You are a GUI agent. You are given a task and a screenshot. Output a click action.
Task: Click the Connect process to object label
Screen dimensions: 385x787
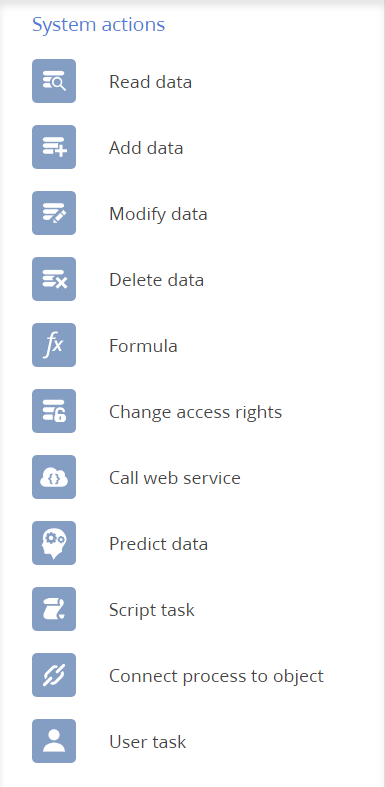[x=216, y=677]
